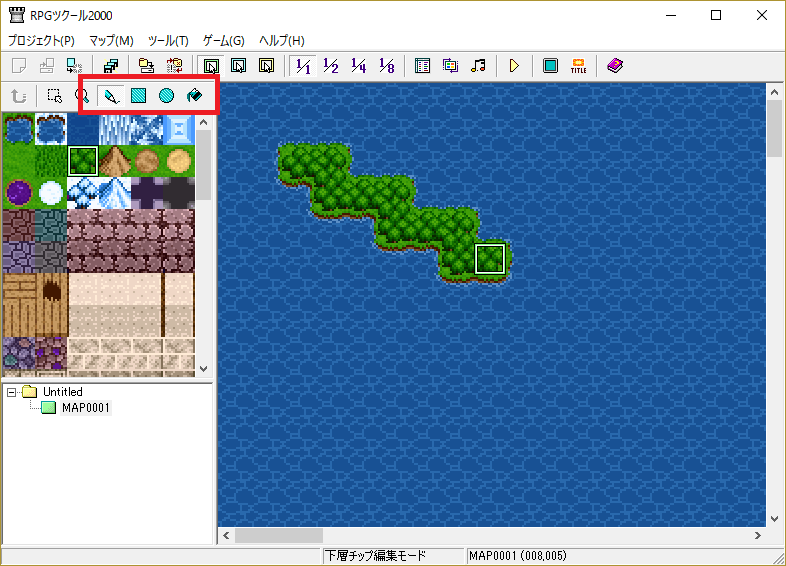Select the flood fill bucket tool

point(195,96)
